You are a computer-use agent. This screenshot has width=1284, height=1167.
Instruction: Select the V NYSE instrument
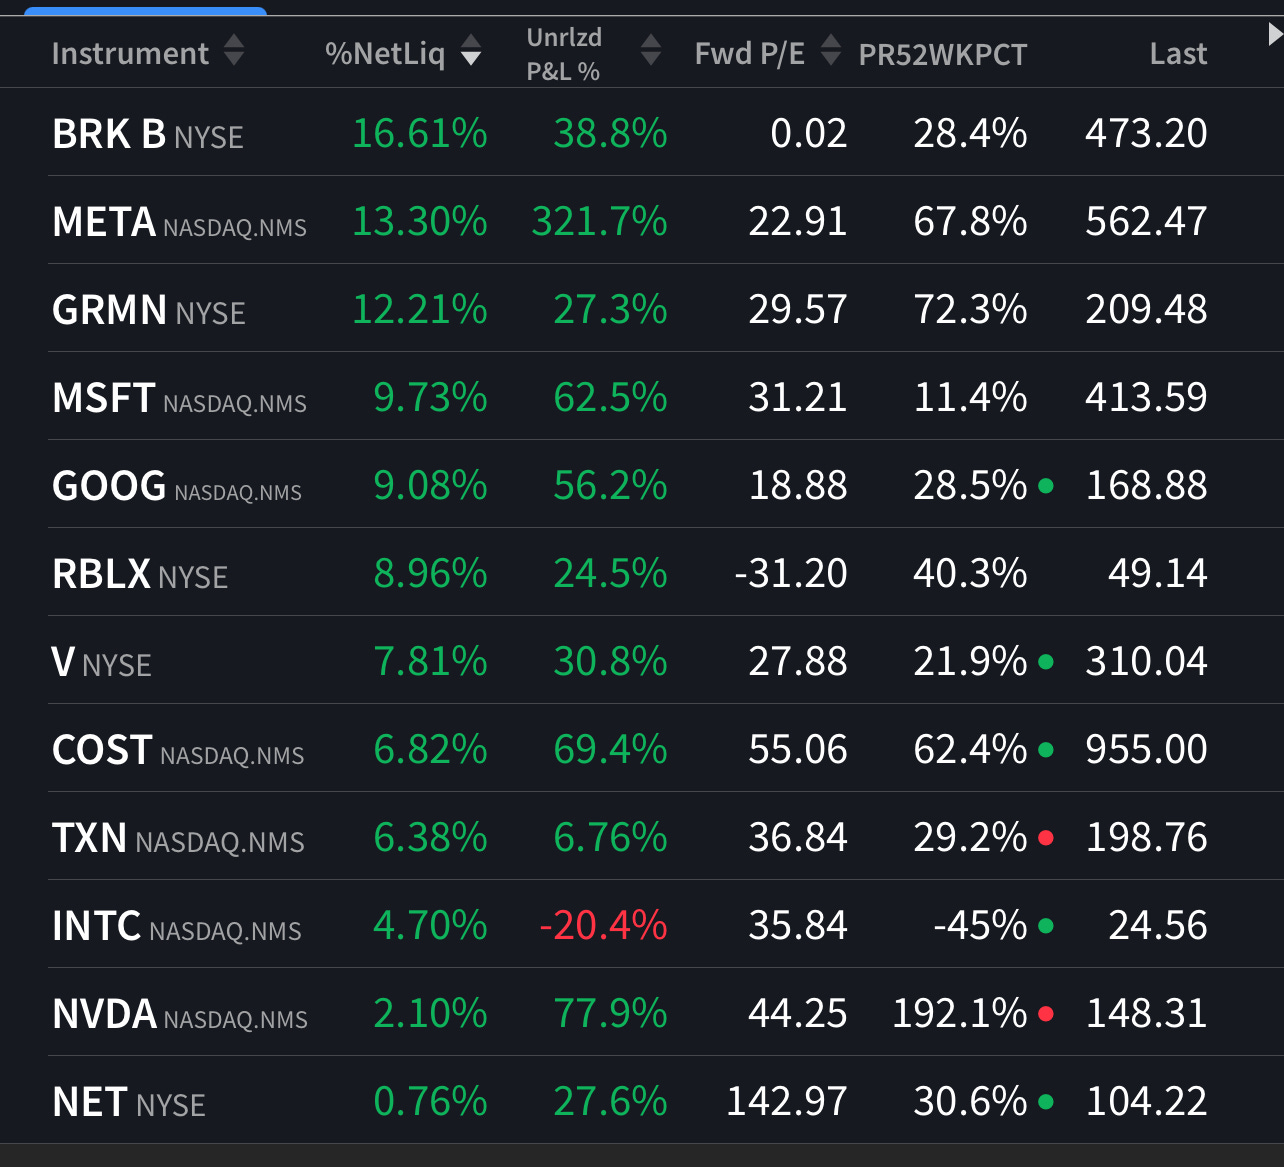[102, 662]
